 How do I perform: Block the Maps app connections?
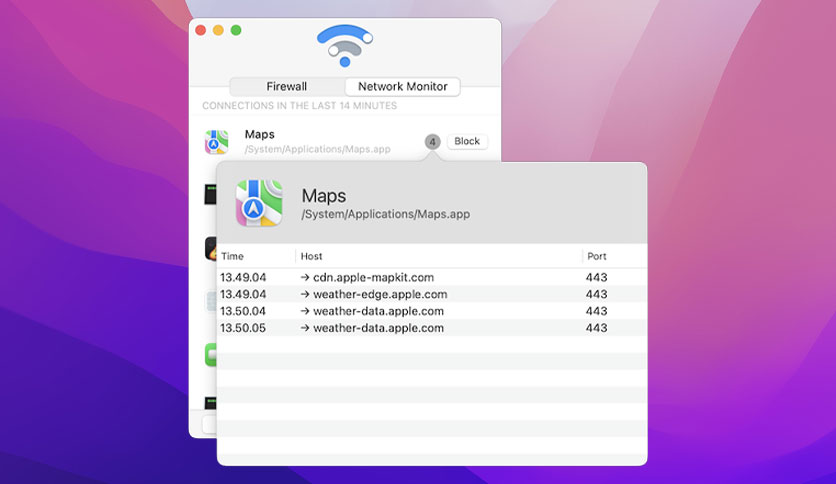[x=467, y=141]
